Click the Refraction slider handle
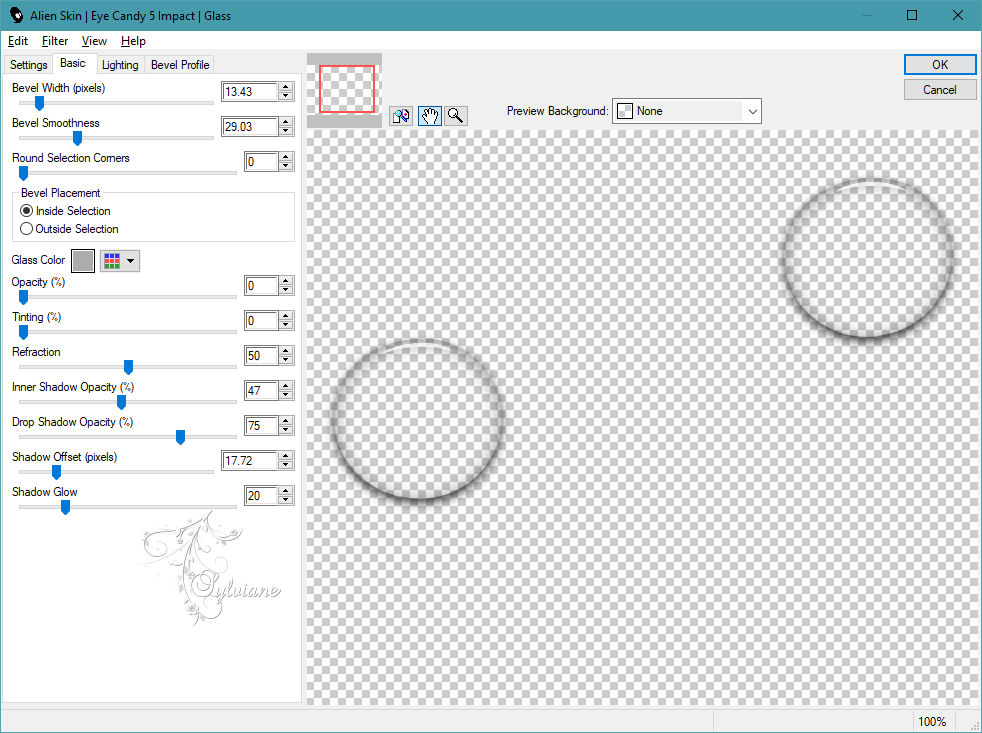Viewport: 982px width, 733px height. [x=128, y=367]
